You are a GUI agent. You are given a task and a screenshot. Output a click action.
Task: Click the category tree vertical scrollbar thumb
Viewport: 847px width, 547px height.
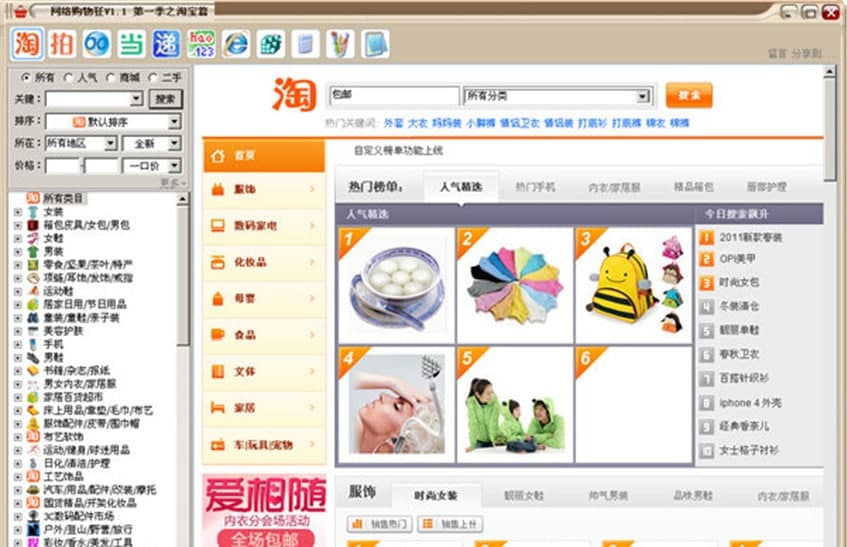coord(183,275)
